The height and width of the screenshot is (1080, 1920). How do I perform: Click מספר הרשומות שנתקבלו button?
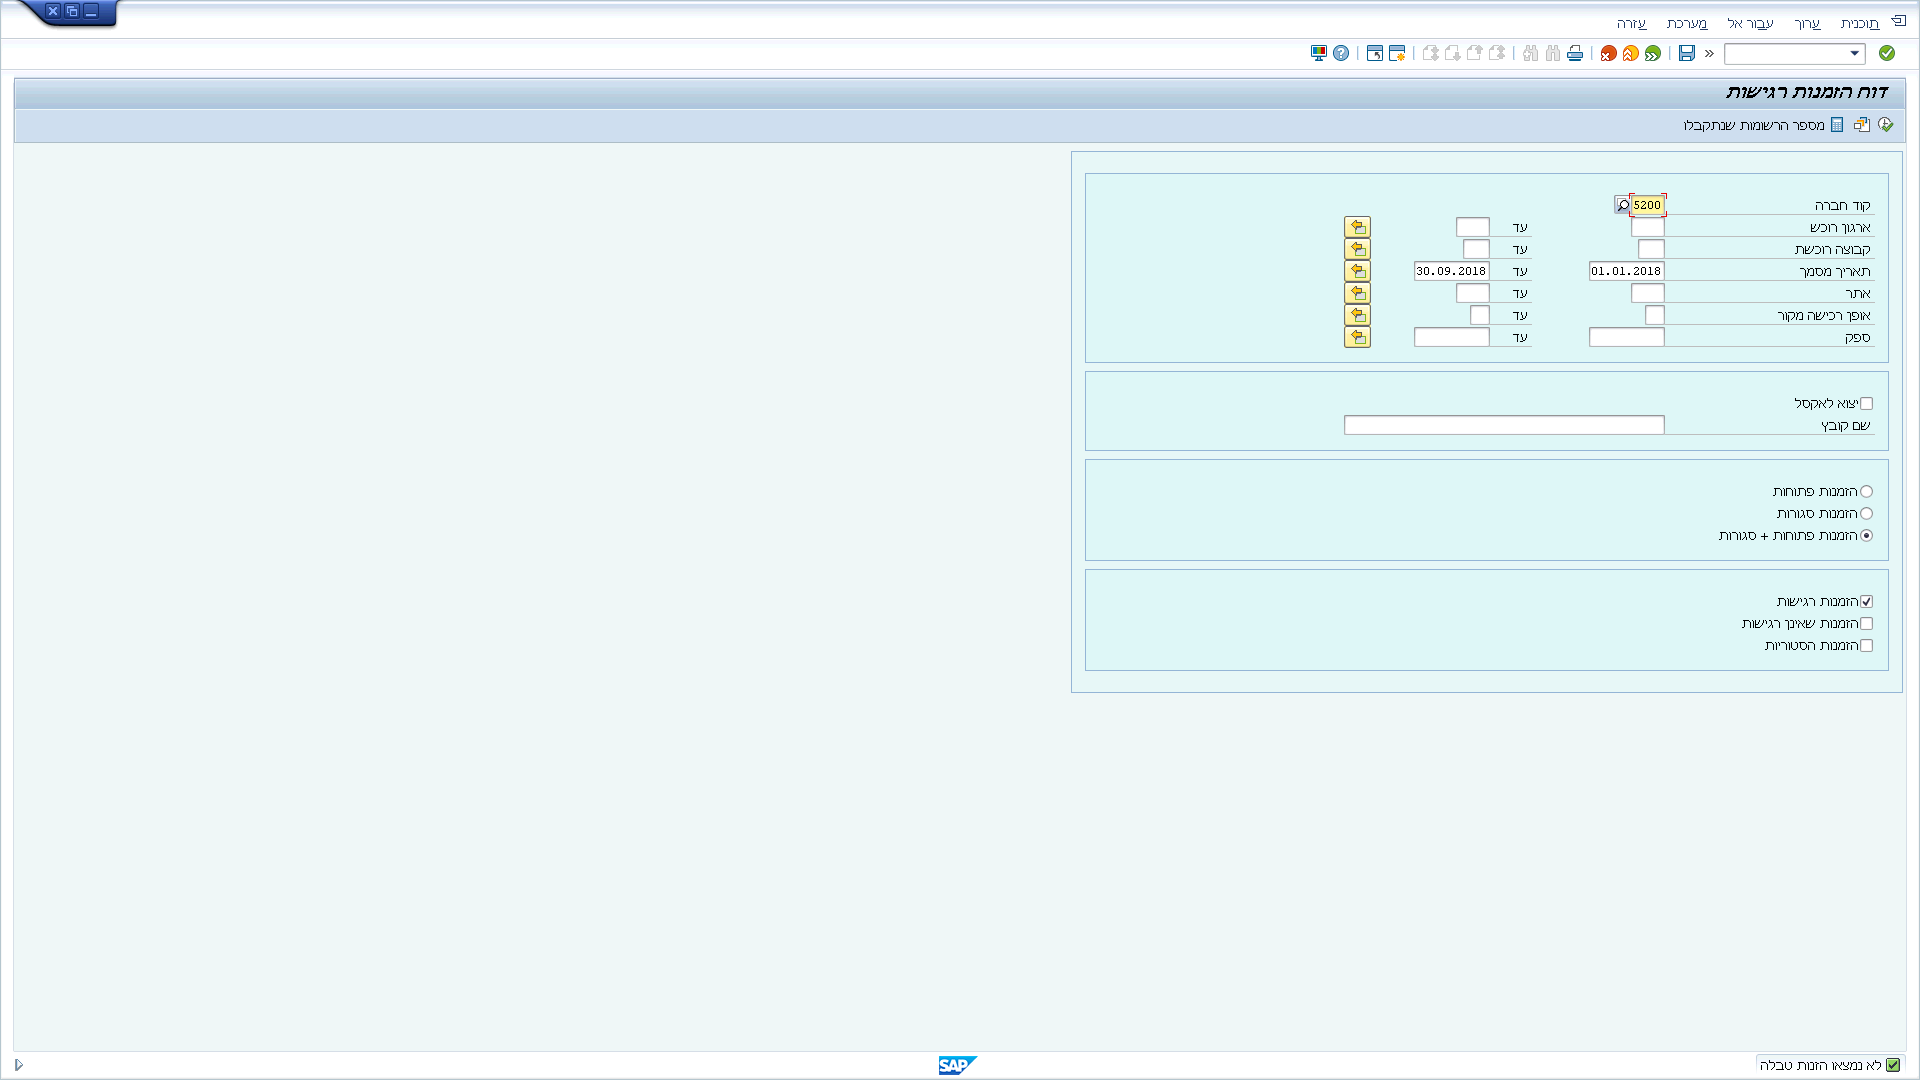1762,125
